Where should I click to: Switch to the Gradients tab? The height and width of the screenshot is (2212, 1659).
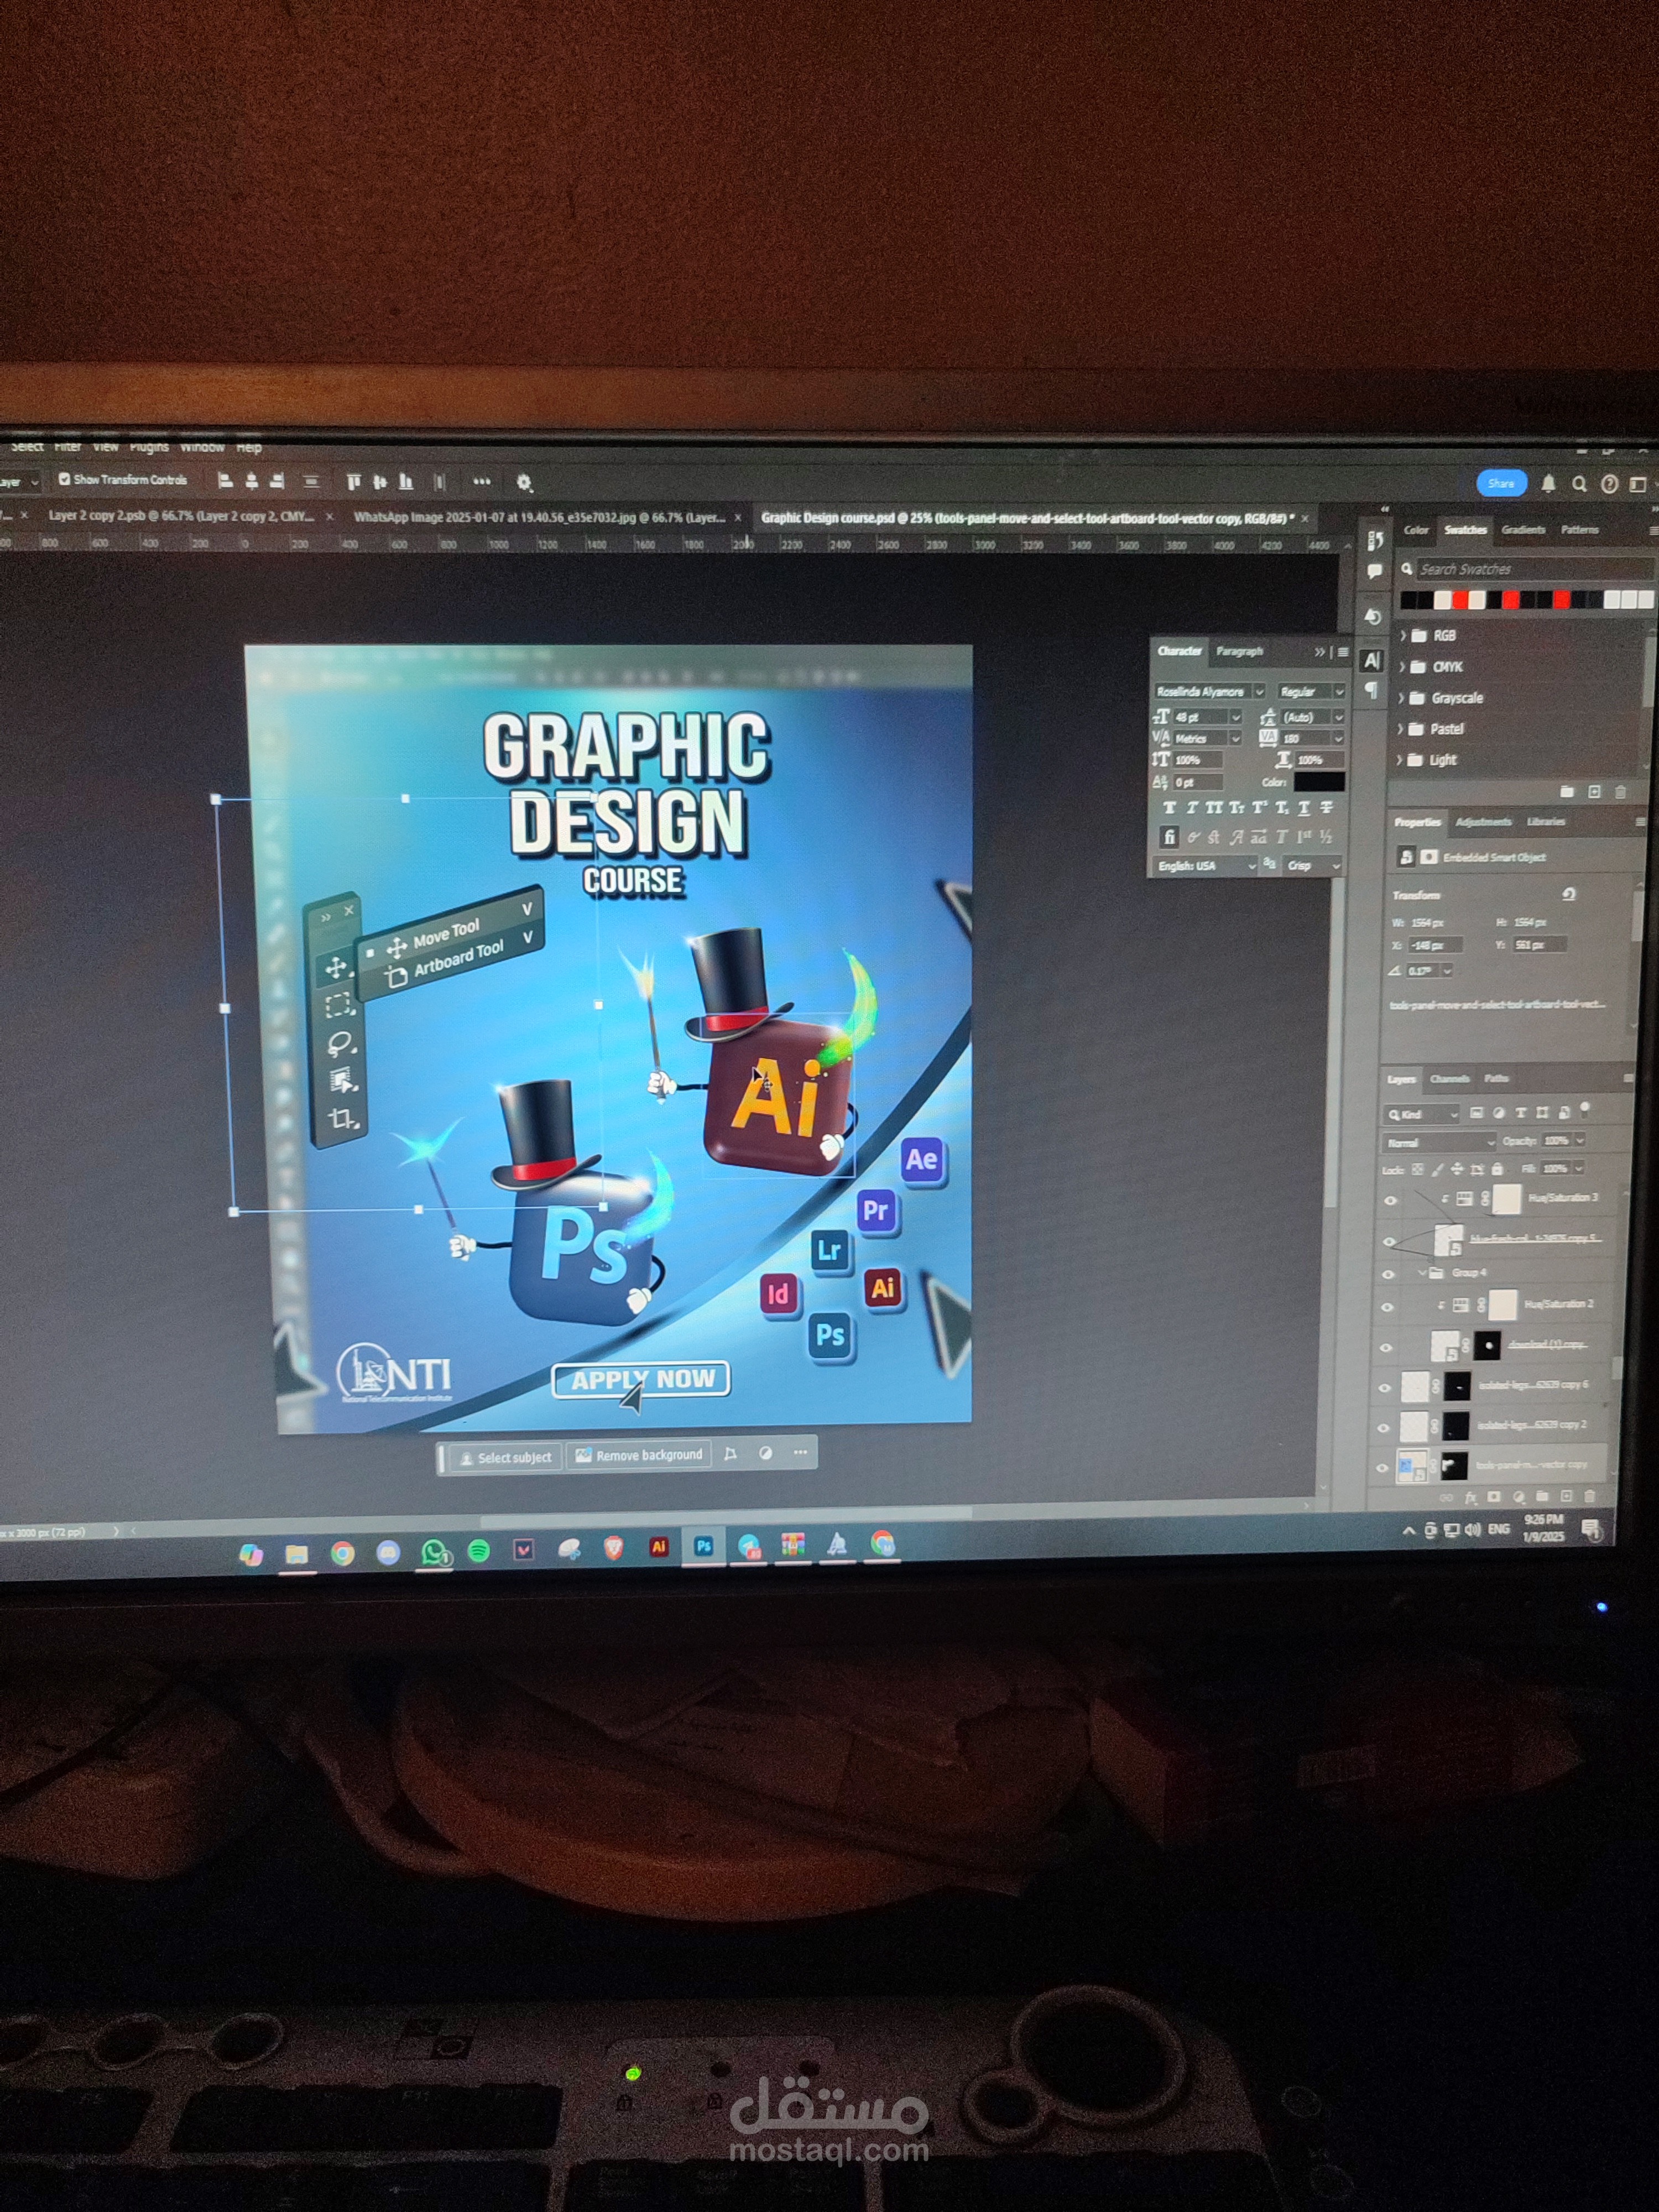tap(1523, 530)
